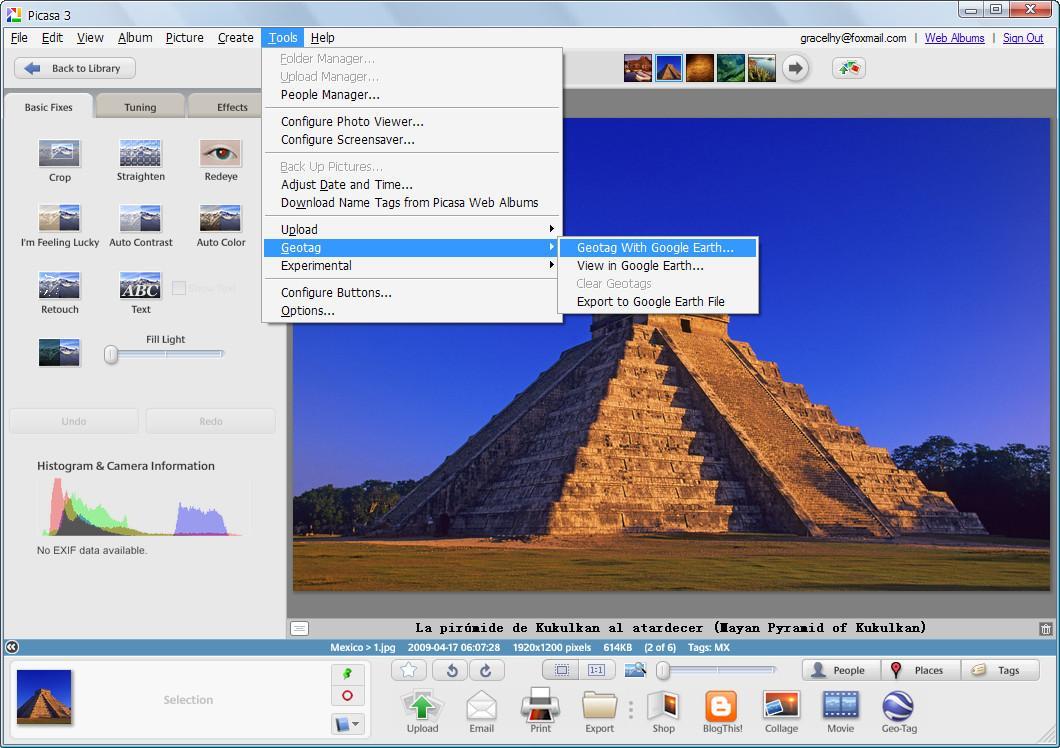This screenshot has width=1060, height=748.
Task: Click the Redeye fix icon
Action: pos(220,153)
